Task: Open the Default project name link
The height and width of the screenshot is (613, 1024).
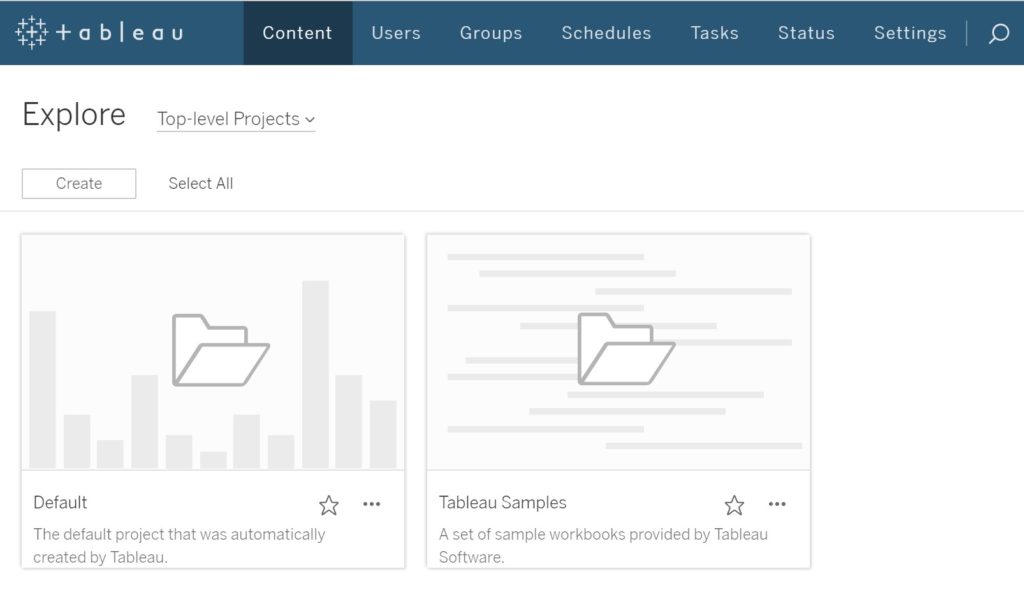Action: pos(60,503)
